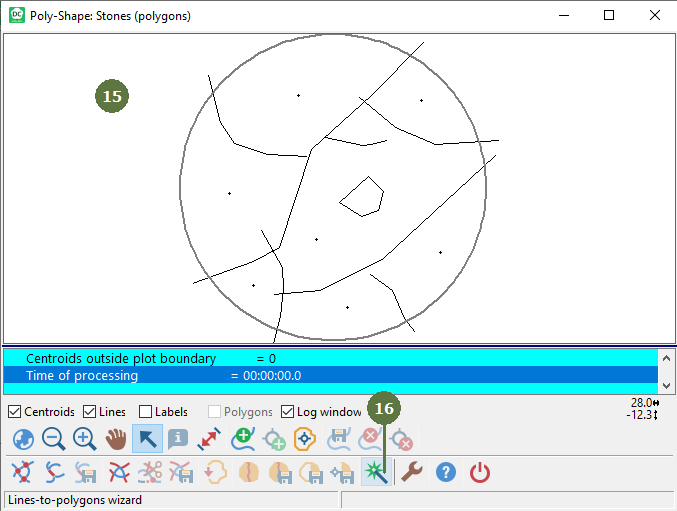Select the arrow pointer tool
The width and height of the screenshot is (677, 511).
pyautogui.click(x=147, y=439)
